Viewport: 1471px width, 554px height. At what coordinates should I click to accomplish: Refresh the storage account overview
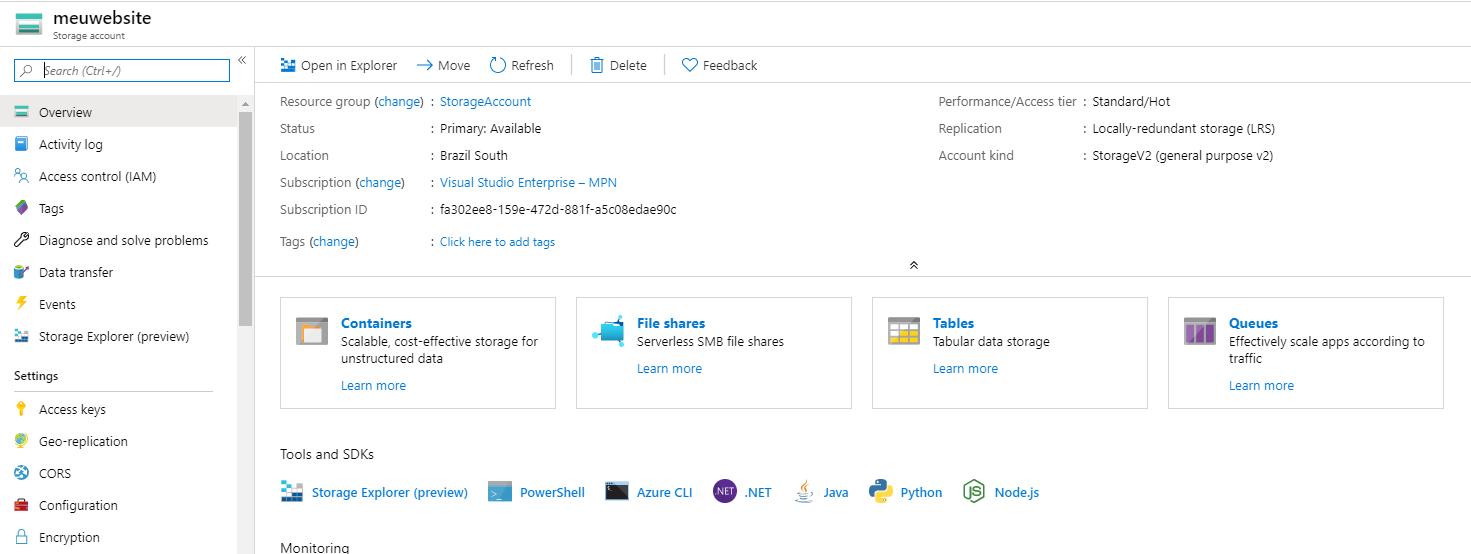click(521, 65)
